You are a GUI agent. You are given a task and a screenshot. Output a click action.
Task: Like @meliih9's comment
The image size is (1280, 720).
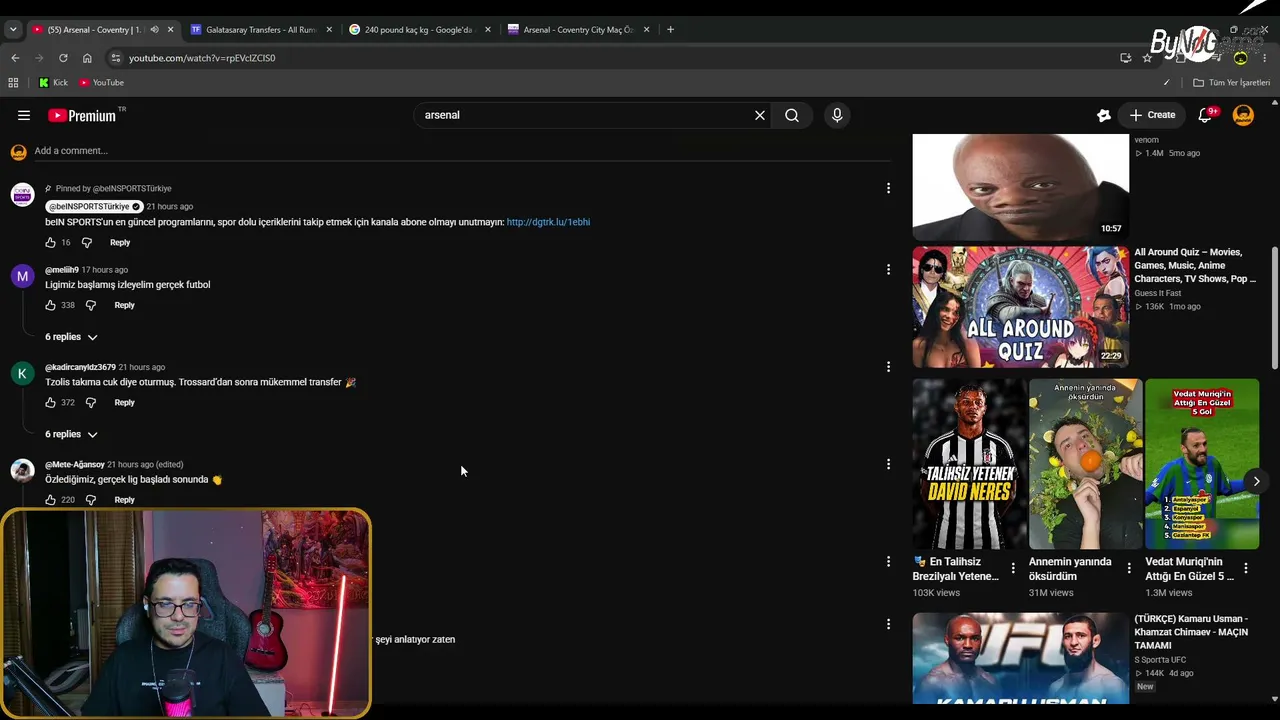pyautogui.click(x=51, y=305)
